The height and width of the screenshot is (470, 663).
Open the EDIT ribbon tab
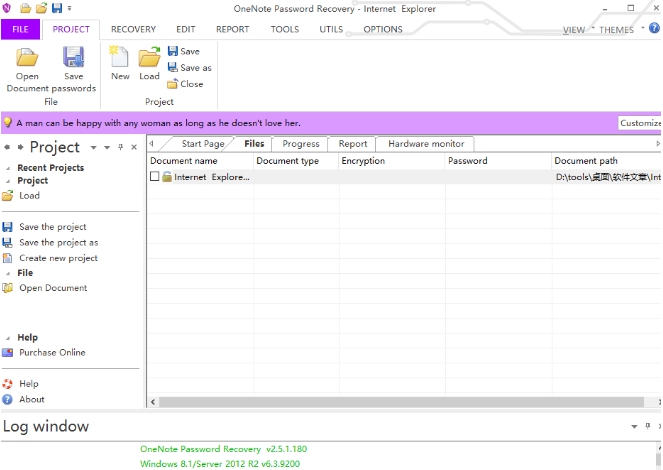[x=186, y=29]
